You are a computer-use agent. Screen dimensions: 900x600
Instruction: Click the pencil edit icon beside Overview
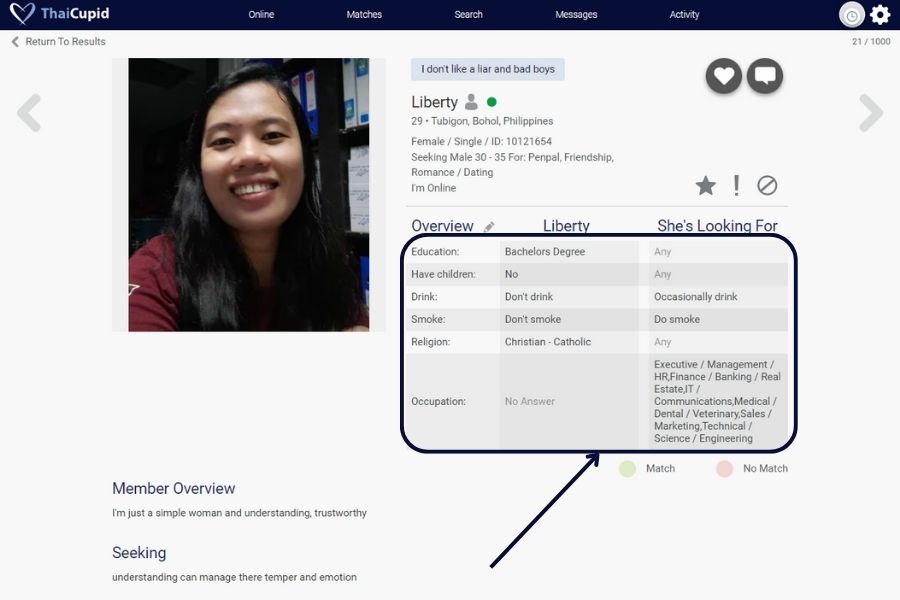489,227
